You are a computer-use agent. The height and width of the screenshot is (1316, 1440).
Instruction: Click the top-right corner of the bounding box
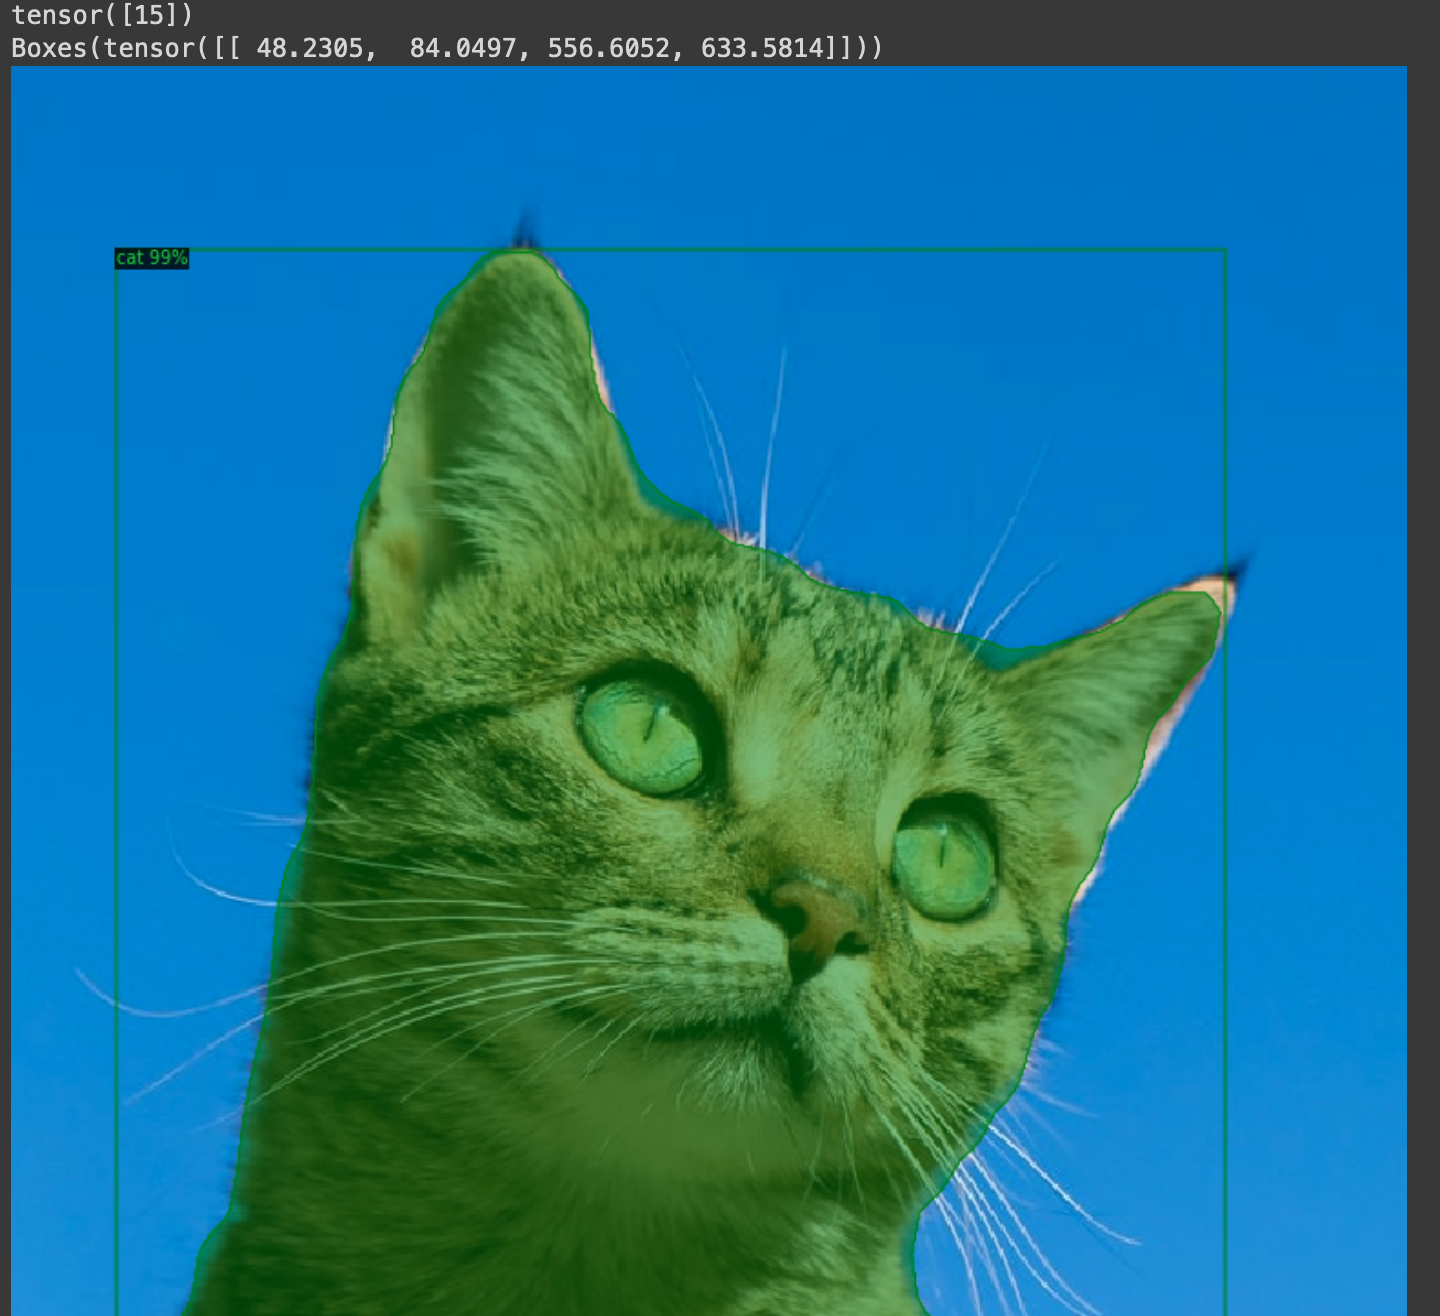(1226, 250)
